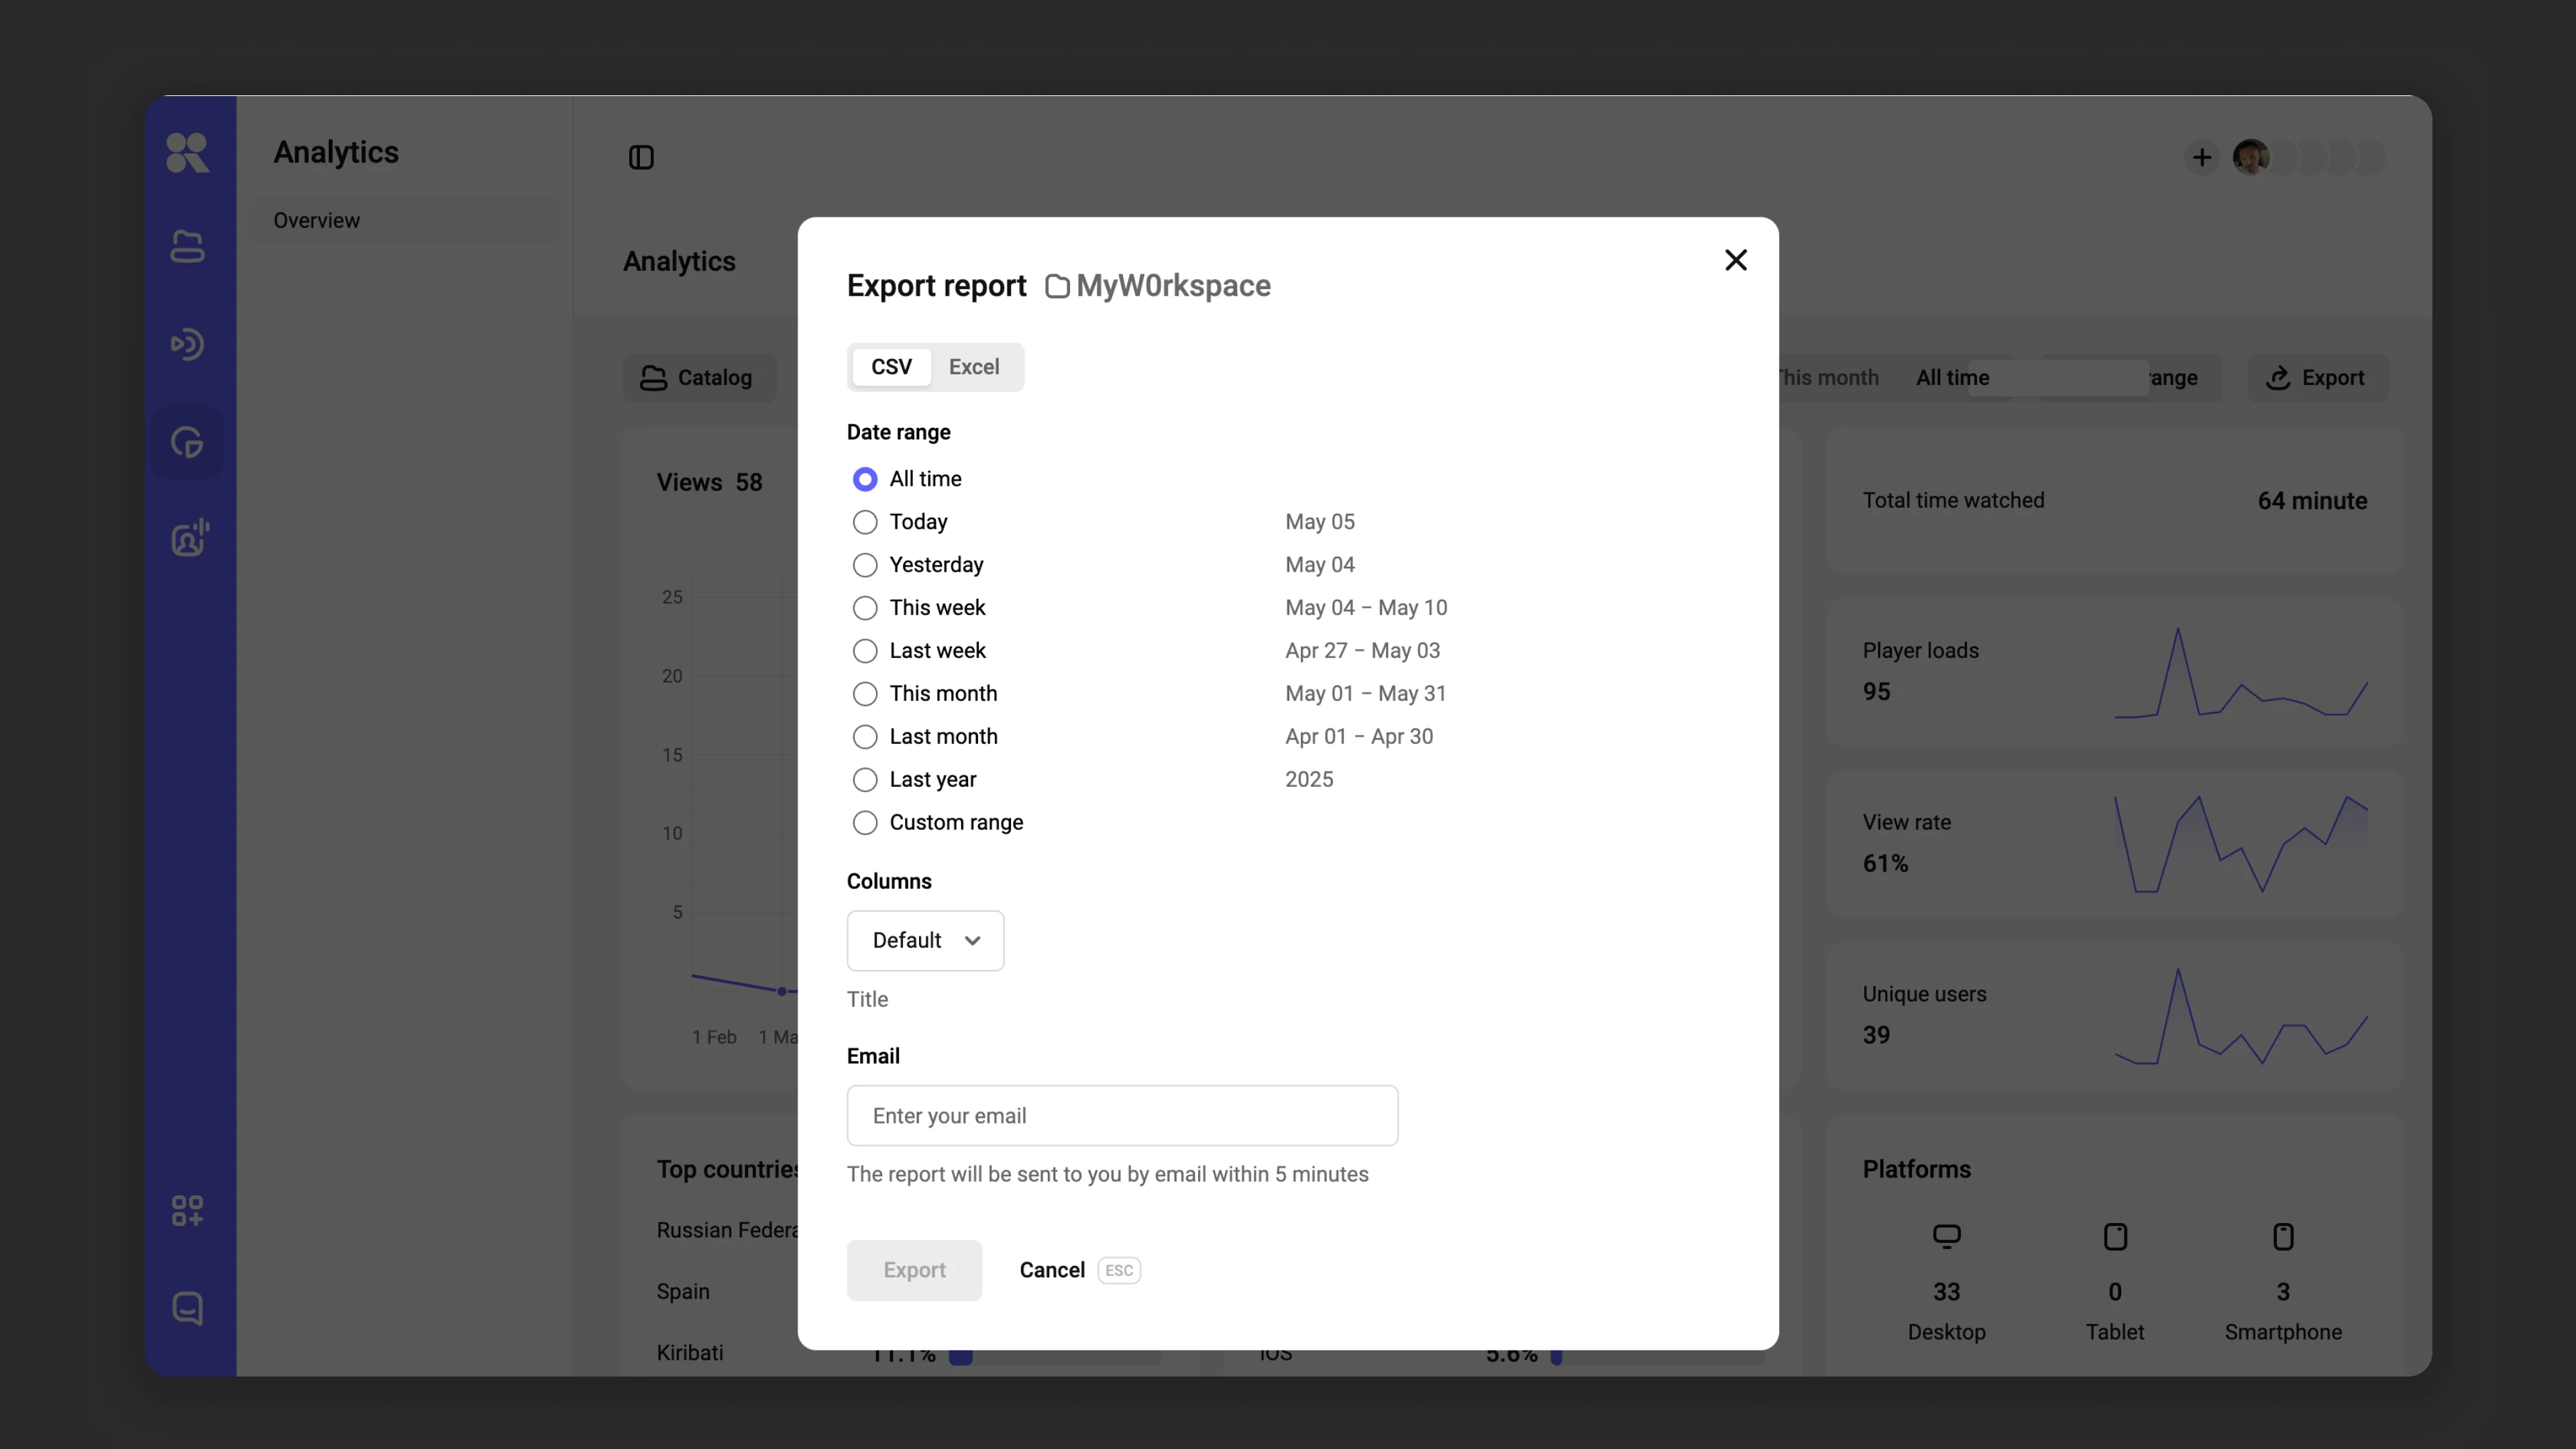Toggle the sidebar panel icon
This screenshot has width=2576, height=1449.
tap(641, 157)
